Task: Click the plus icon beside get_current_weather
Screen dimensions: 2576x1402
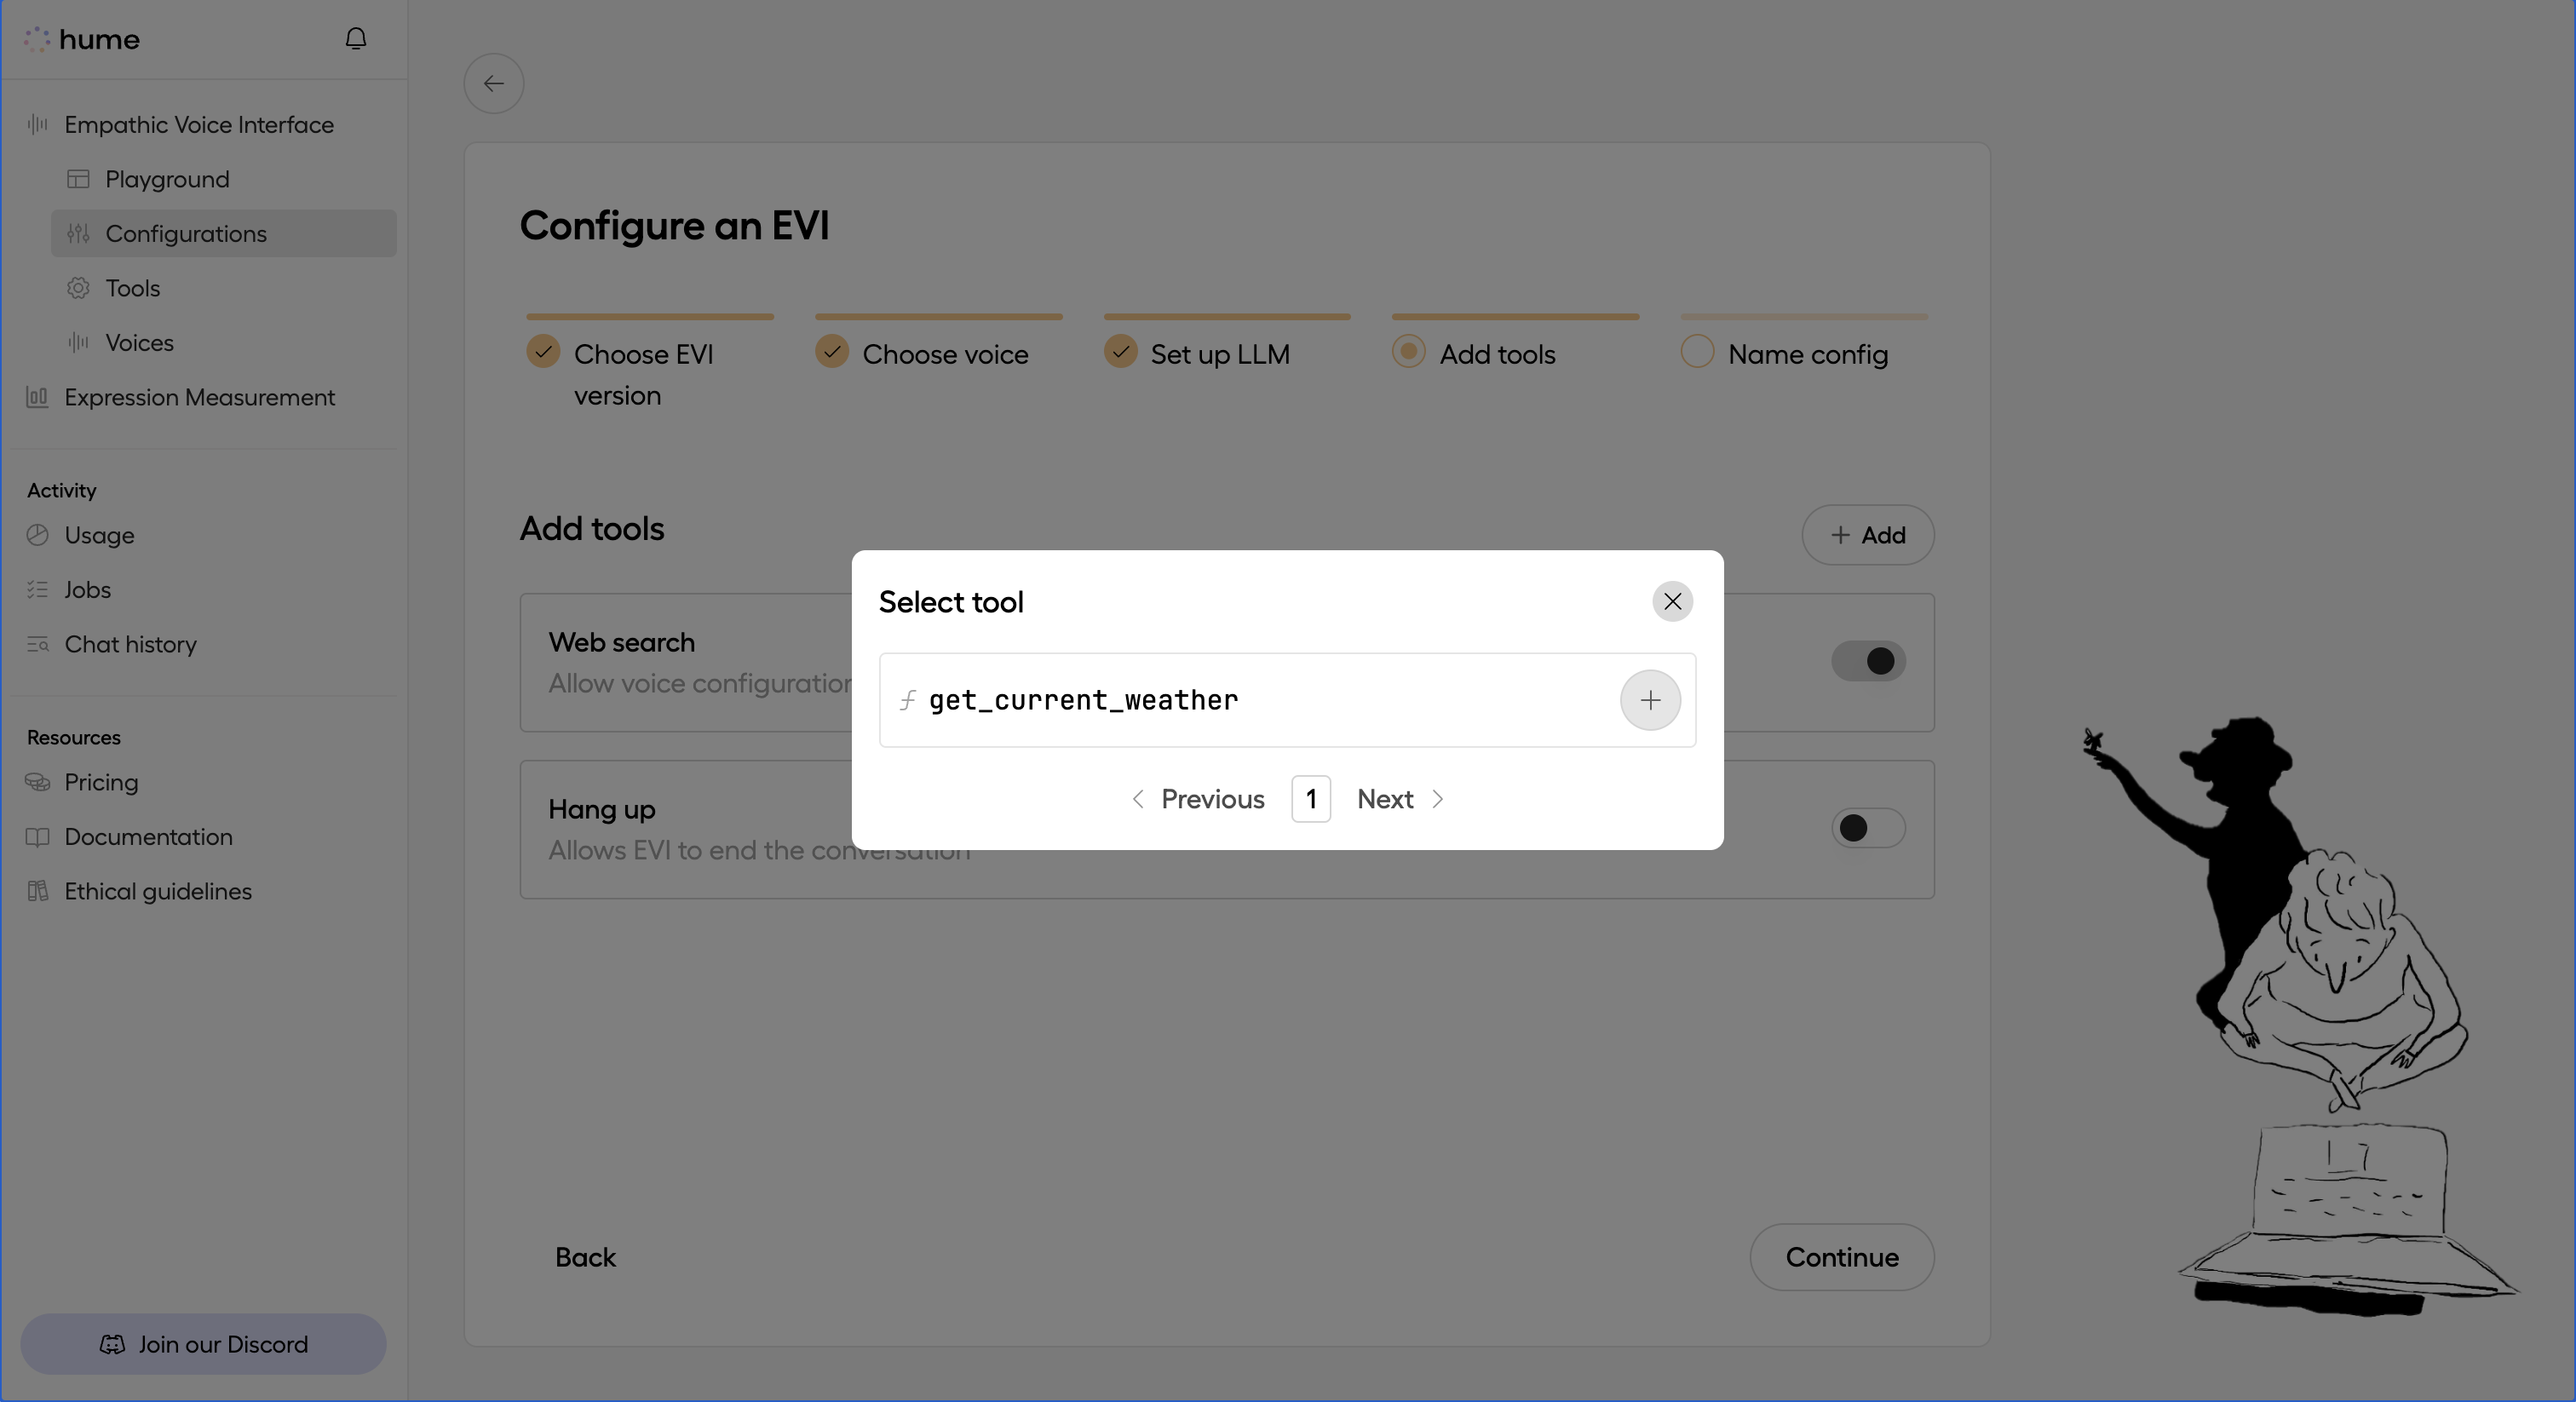Action: (1649, 700)
